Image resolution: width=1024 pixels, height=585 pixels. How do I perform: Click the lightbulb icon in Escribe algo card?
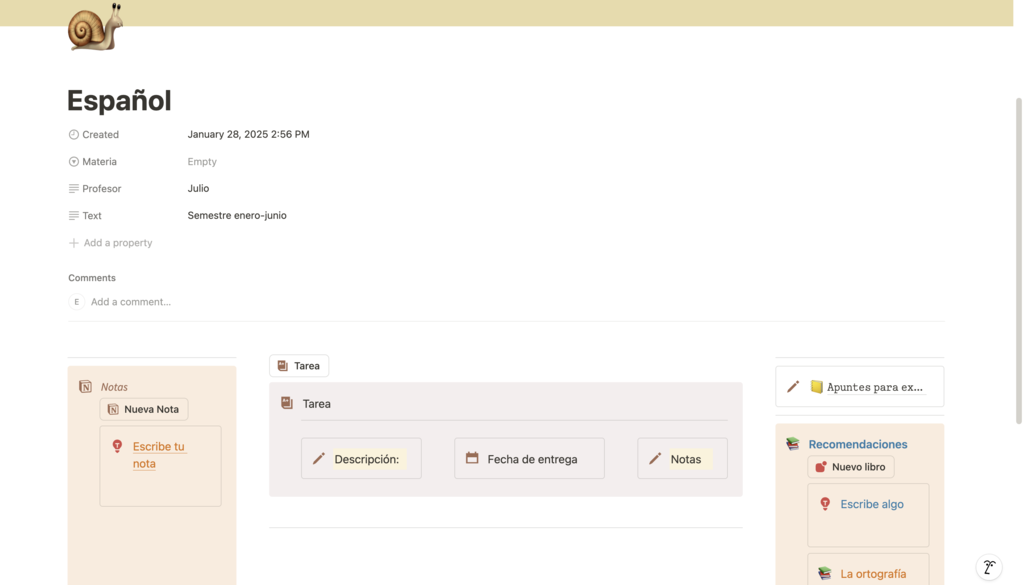pos(825,503)
